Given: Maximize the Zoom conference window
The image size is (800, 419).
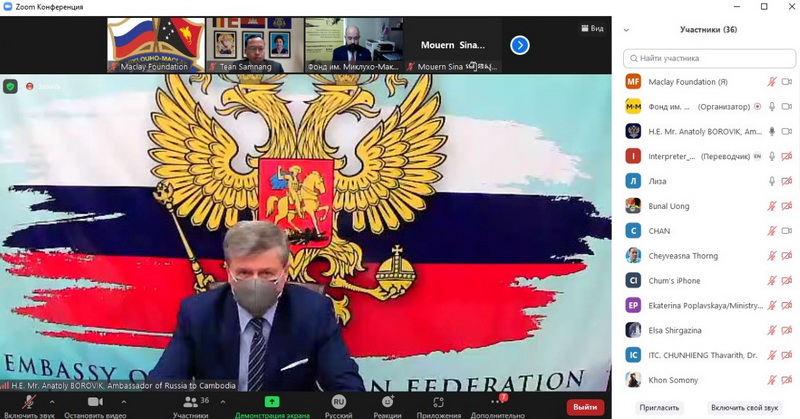Looking at the screenshot, I should point(764,7).
